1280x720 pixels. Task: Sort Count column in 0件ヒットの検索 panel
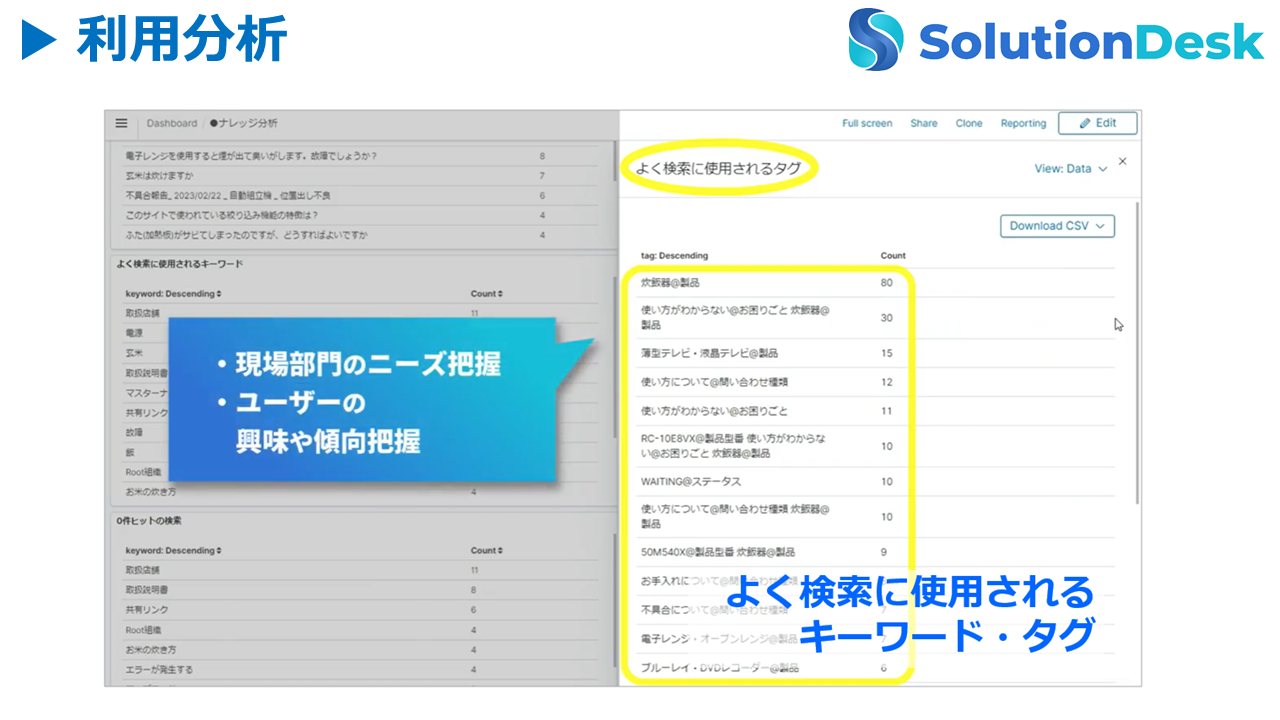click(x=486, y=551)
